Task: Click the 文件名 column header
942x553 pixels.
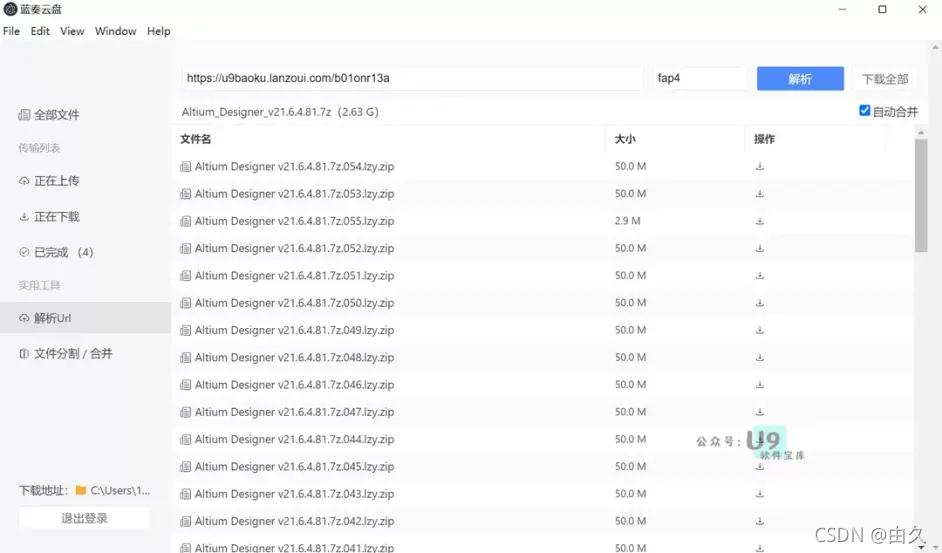Action: coord(196,139)
